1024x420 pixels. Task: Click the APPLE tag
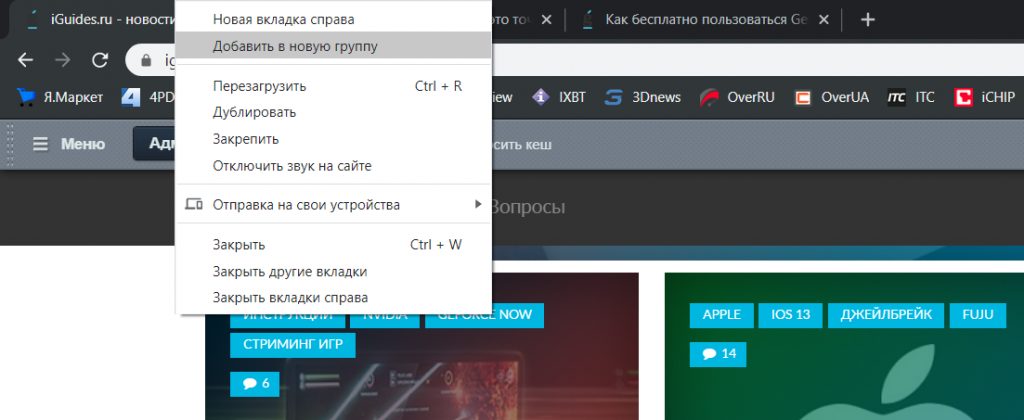[x=722, y=315]
